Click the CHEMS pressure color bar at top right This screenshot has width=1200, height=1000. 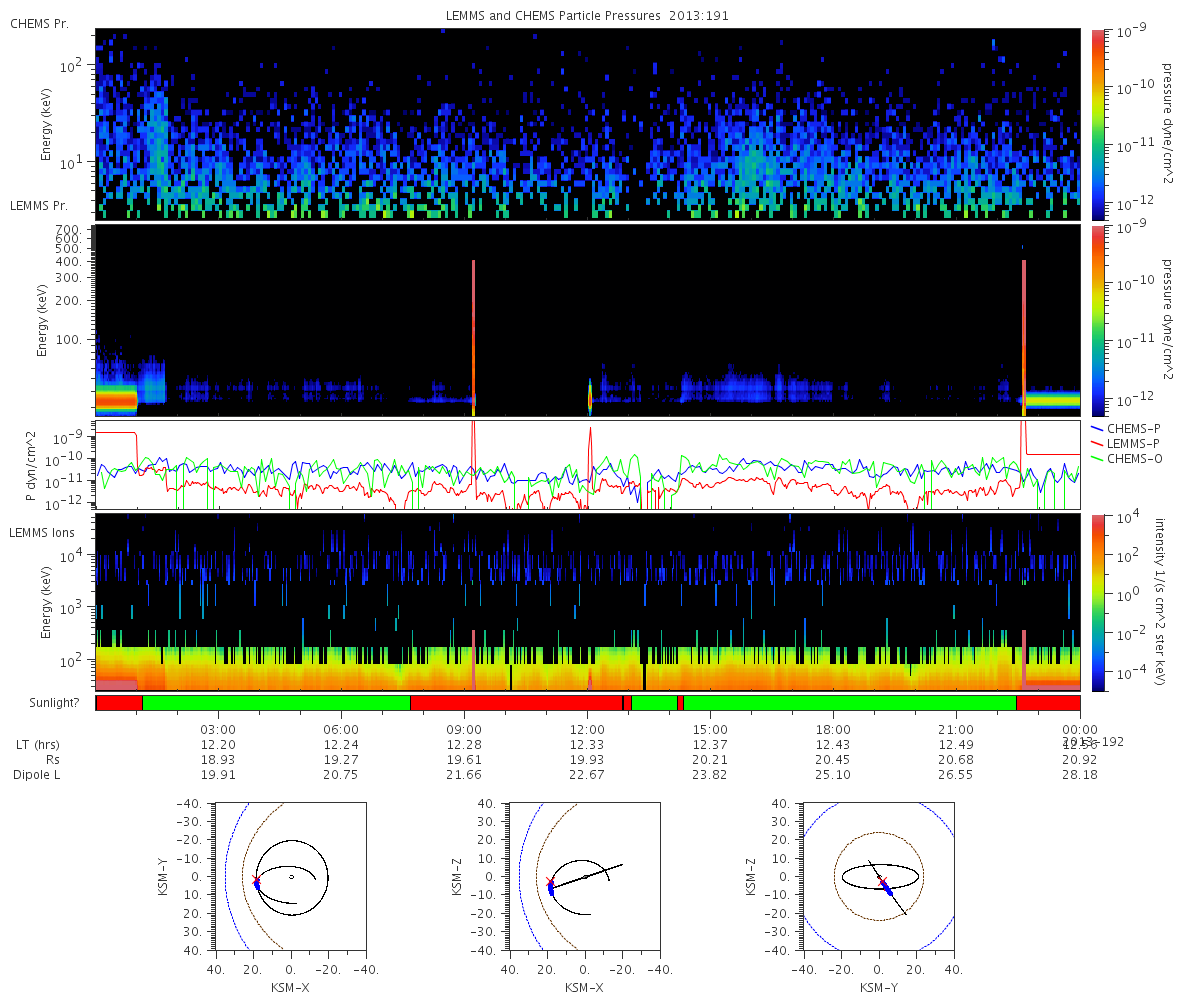coord(1099,124)
